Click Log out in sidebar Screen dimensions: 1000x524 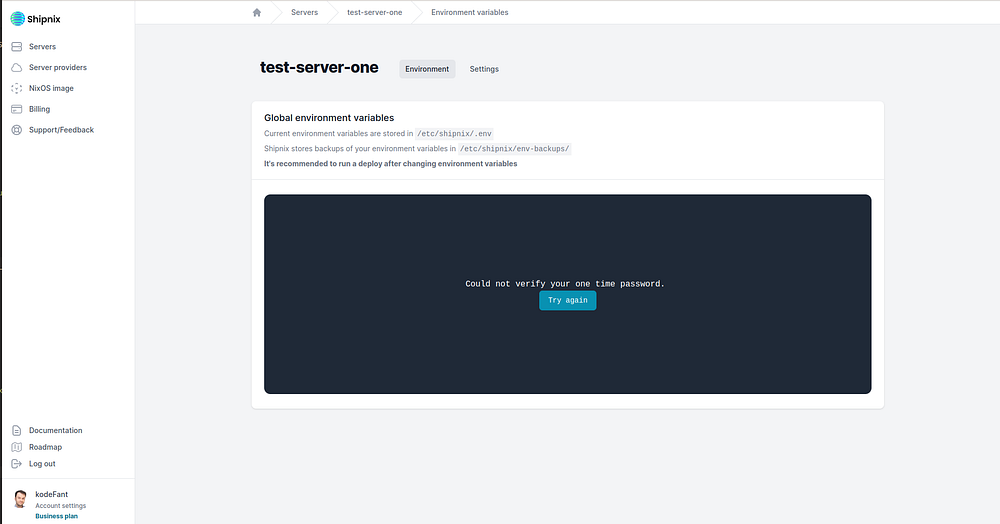[42, 463]
